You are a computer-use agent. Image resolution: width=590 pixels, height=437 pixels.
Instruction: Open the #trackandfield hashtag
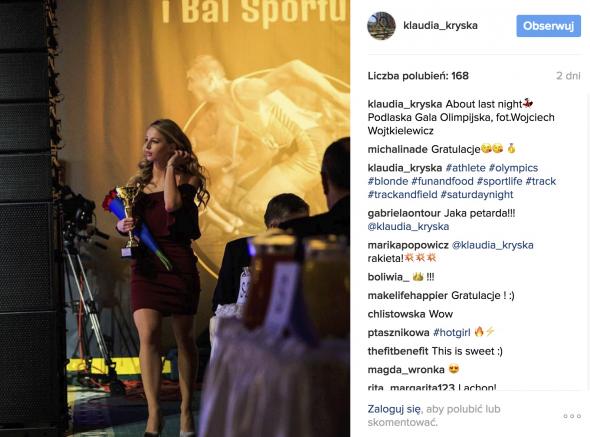tap(402, 195)
